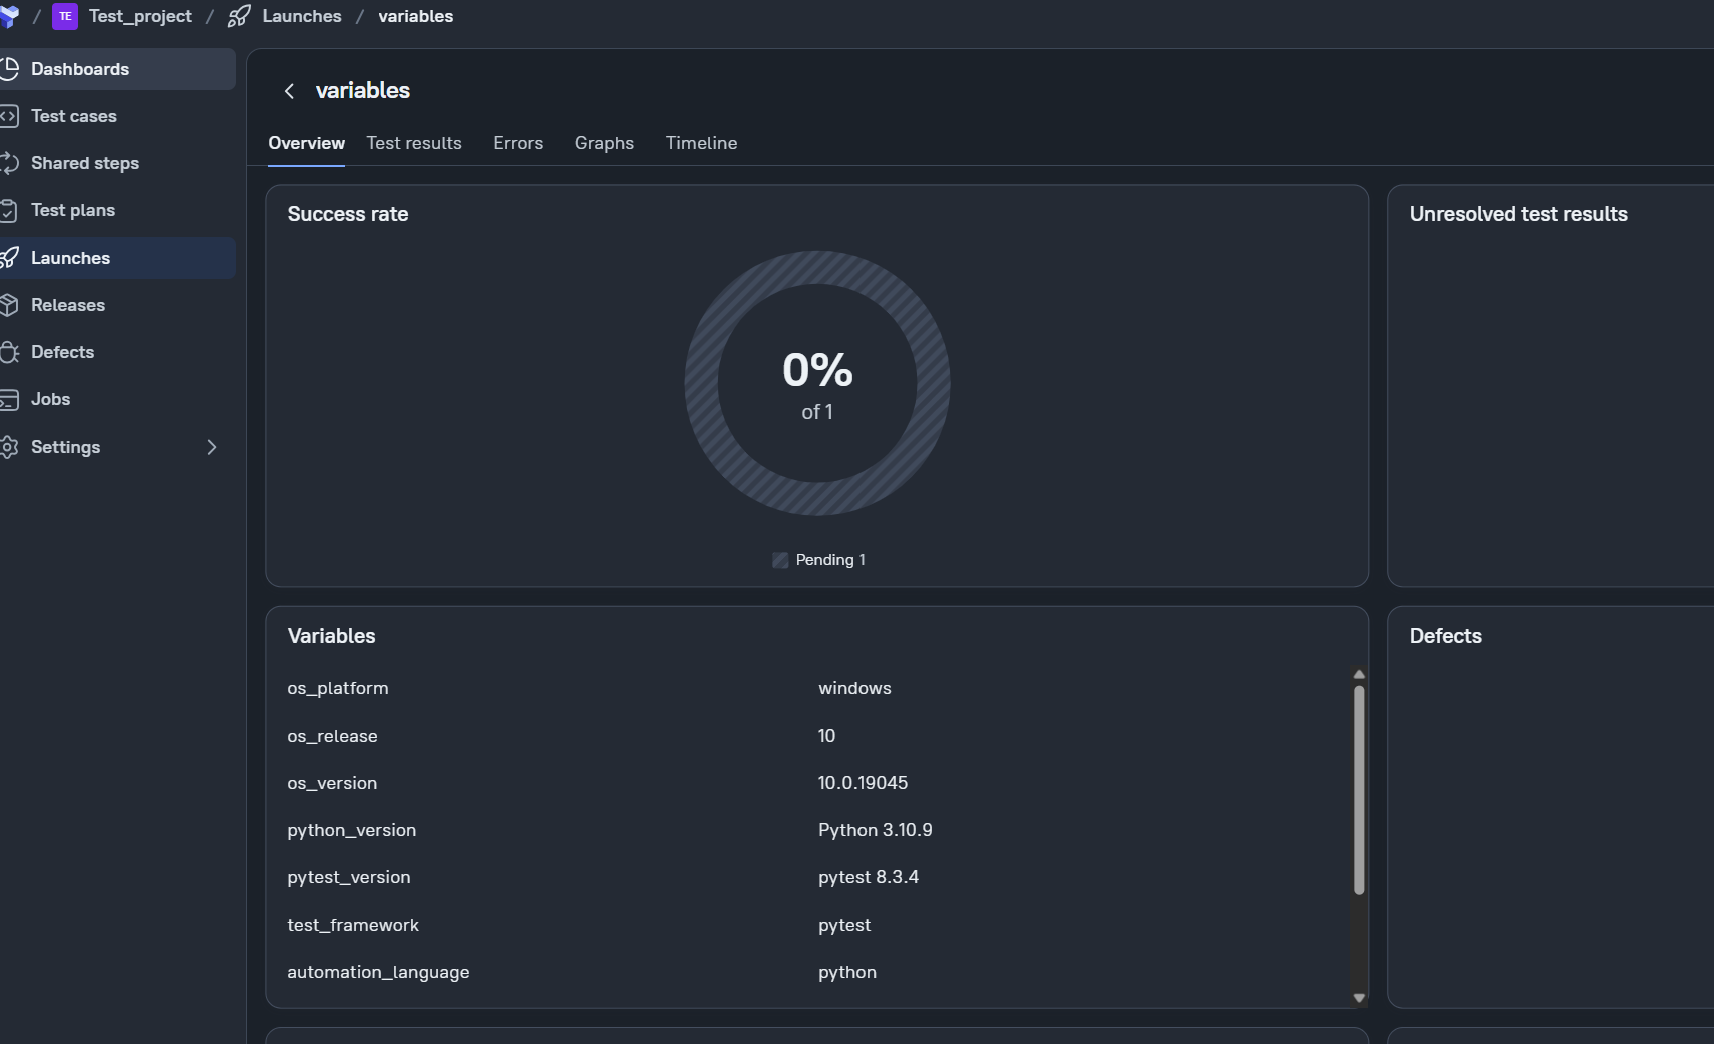Click the Jobs terminal icon
This screenshot has height=1044, width=1714.
tap(9, 399)
